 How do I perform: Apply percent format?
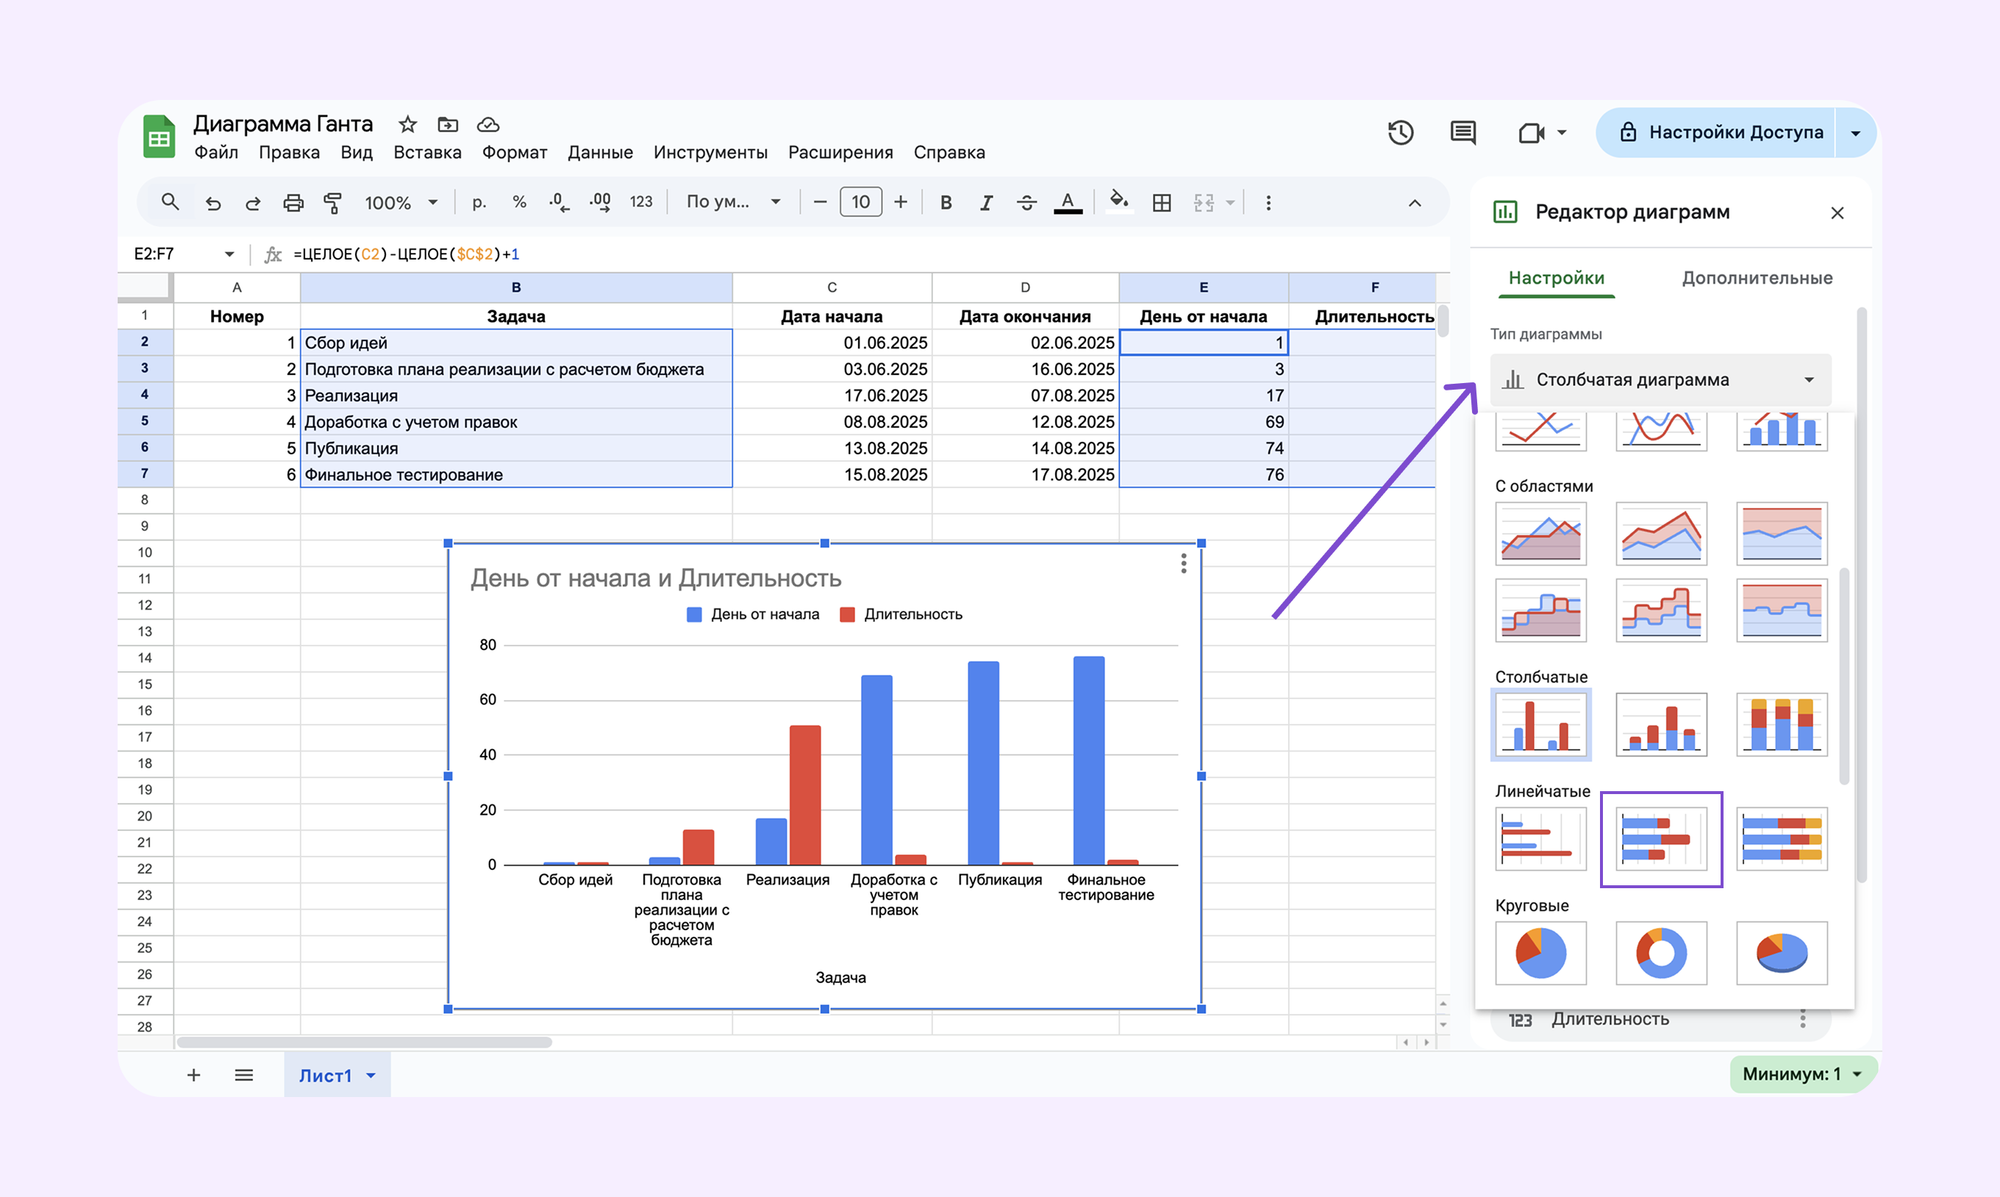pyautogui.click(x=519, y=202)
